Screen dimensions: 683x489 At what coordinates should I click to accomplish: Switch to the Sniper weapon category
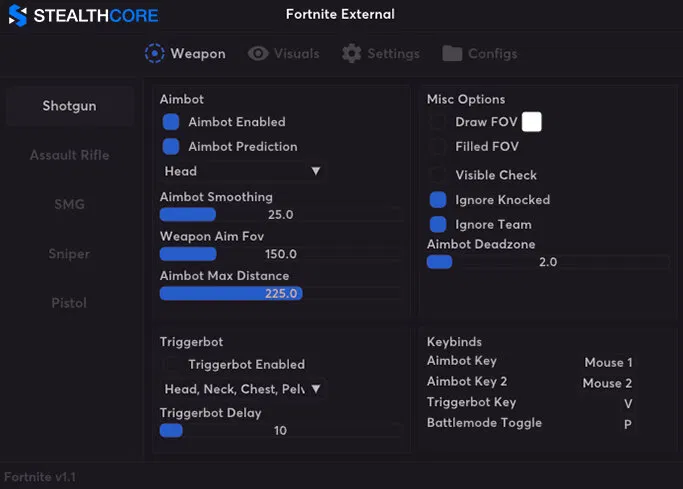[x=69, y=254]
